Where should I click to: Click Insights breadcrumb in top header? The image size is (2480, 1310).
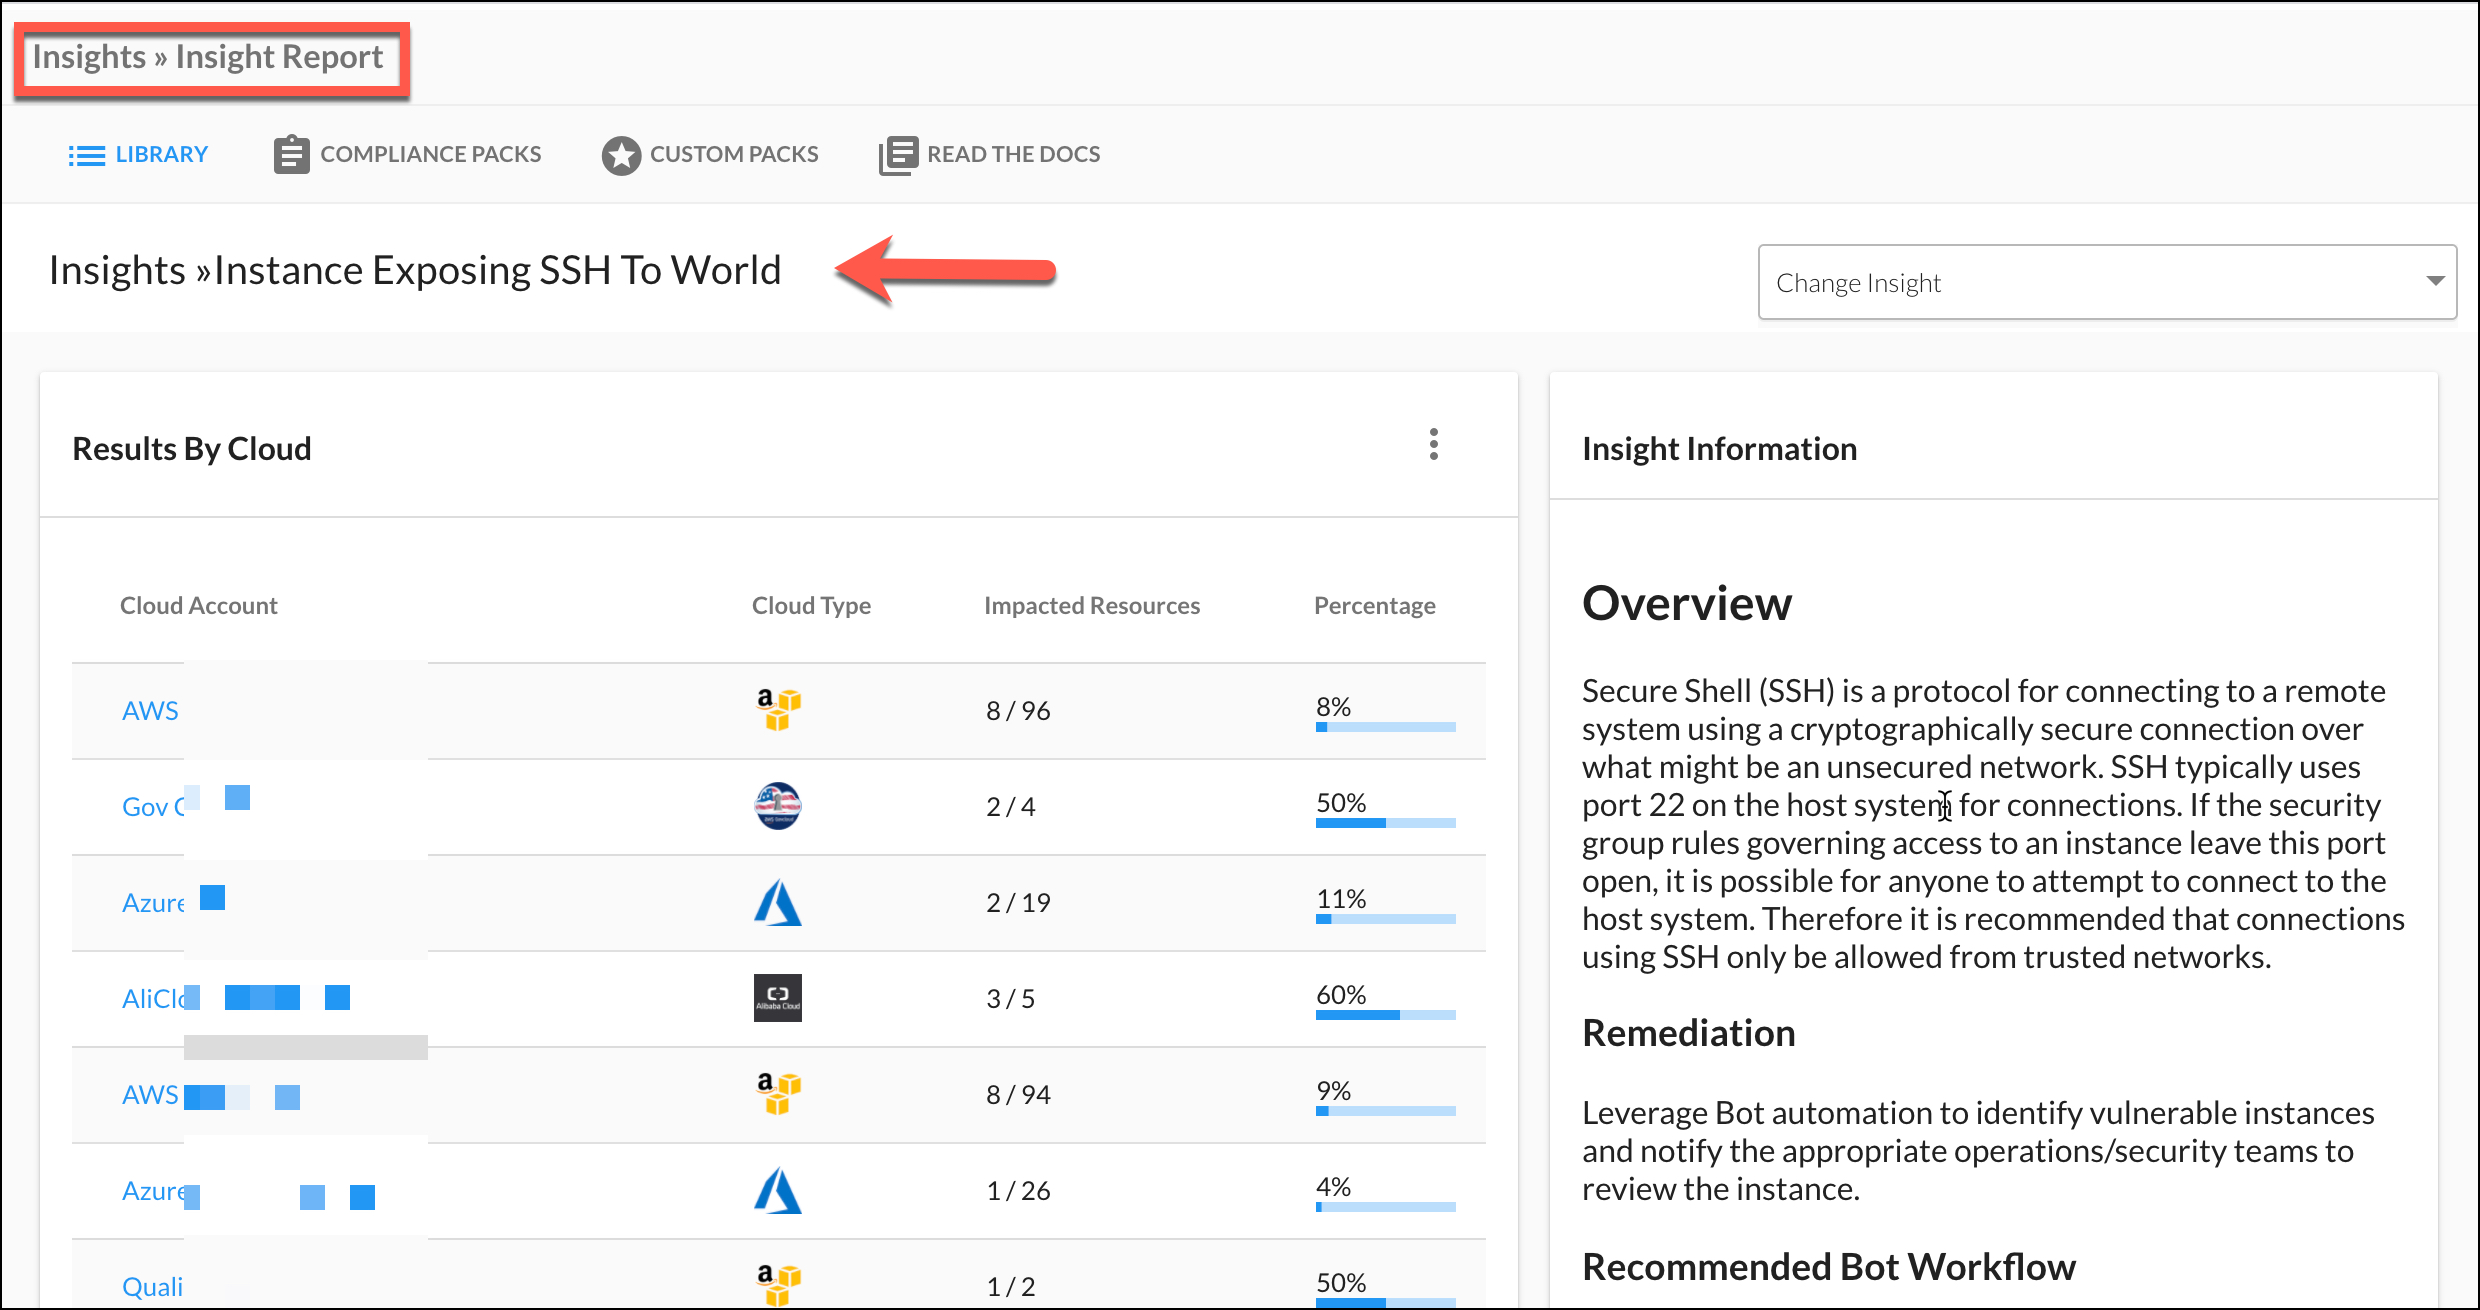tap(89, 57)
